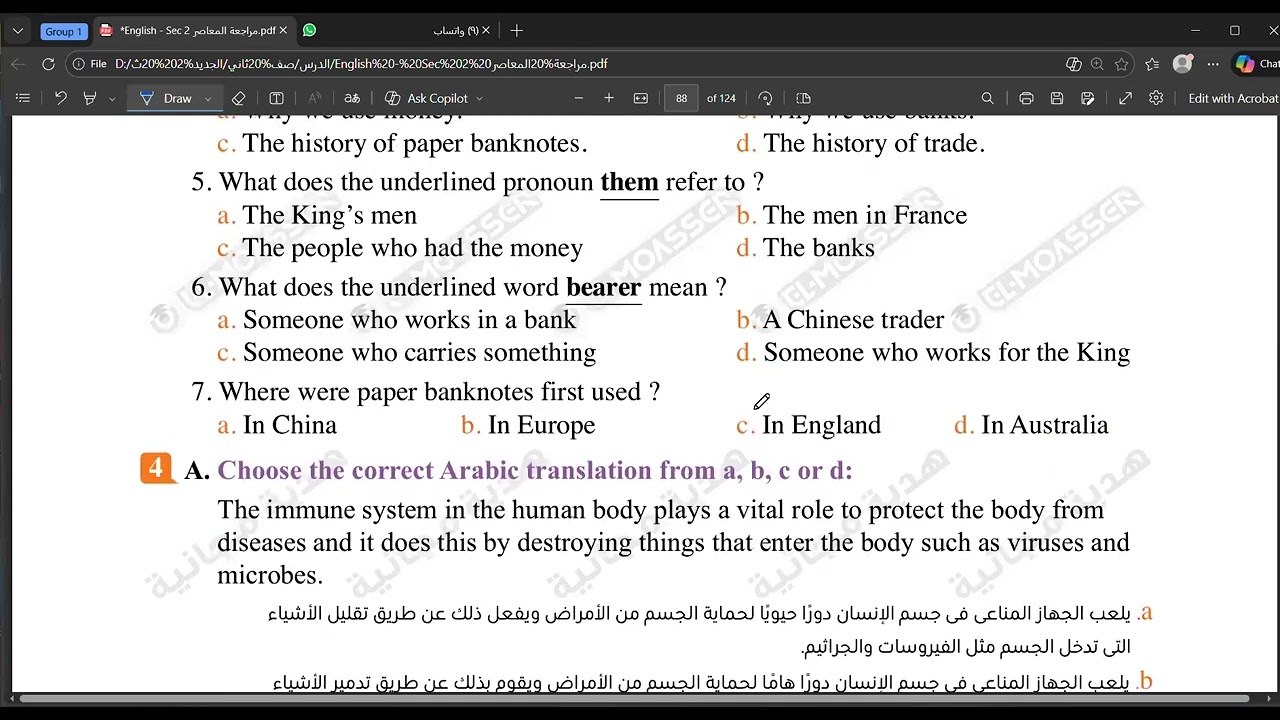Click the Fit to width icon
The image size is (1280, 720).
(x=641, y=98)
